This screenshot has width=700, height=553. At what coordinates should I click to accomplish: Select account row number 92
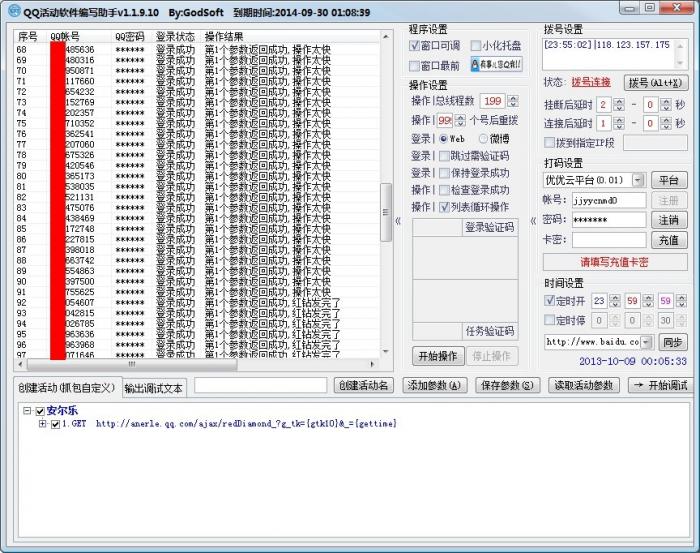[197, 303]
